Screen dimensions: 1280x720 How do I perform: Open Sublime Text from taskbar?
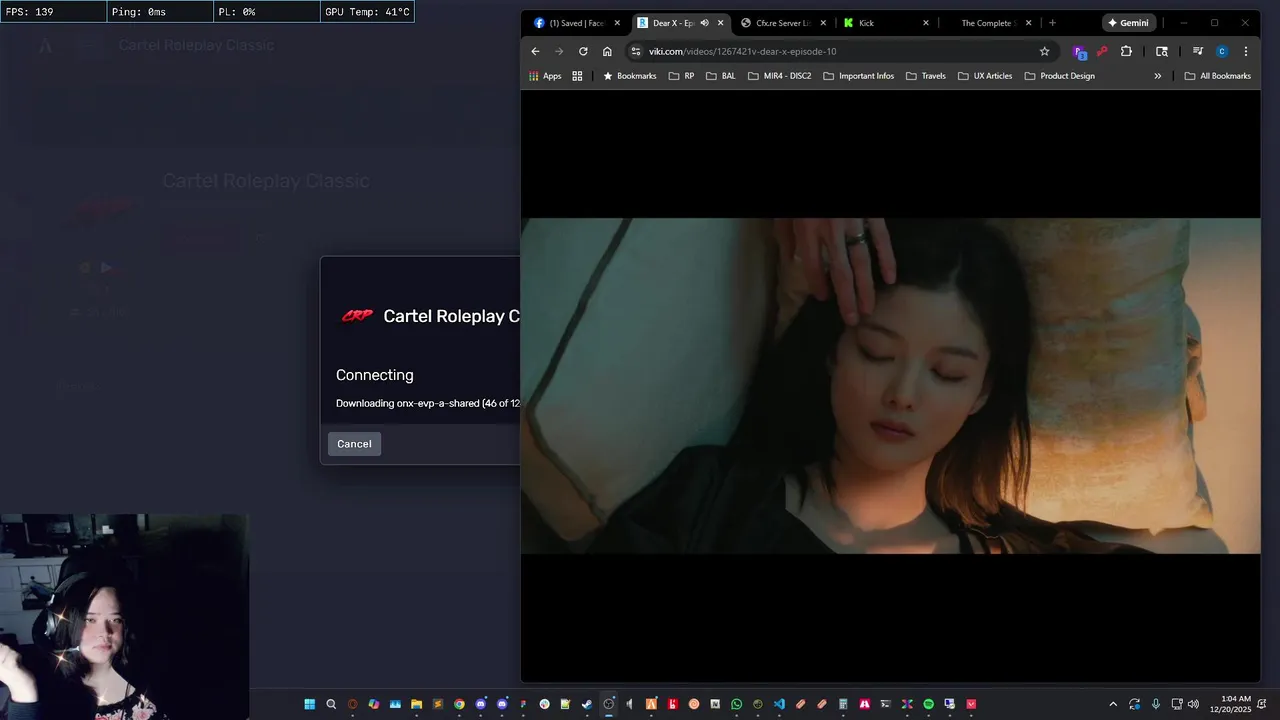pyautogui.click(x=438, y=704)
